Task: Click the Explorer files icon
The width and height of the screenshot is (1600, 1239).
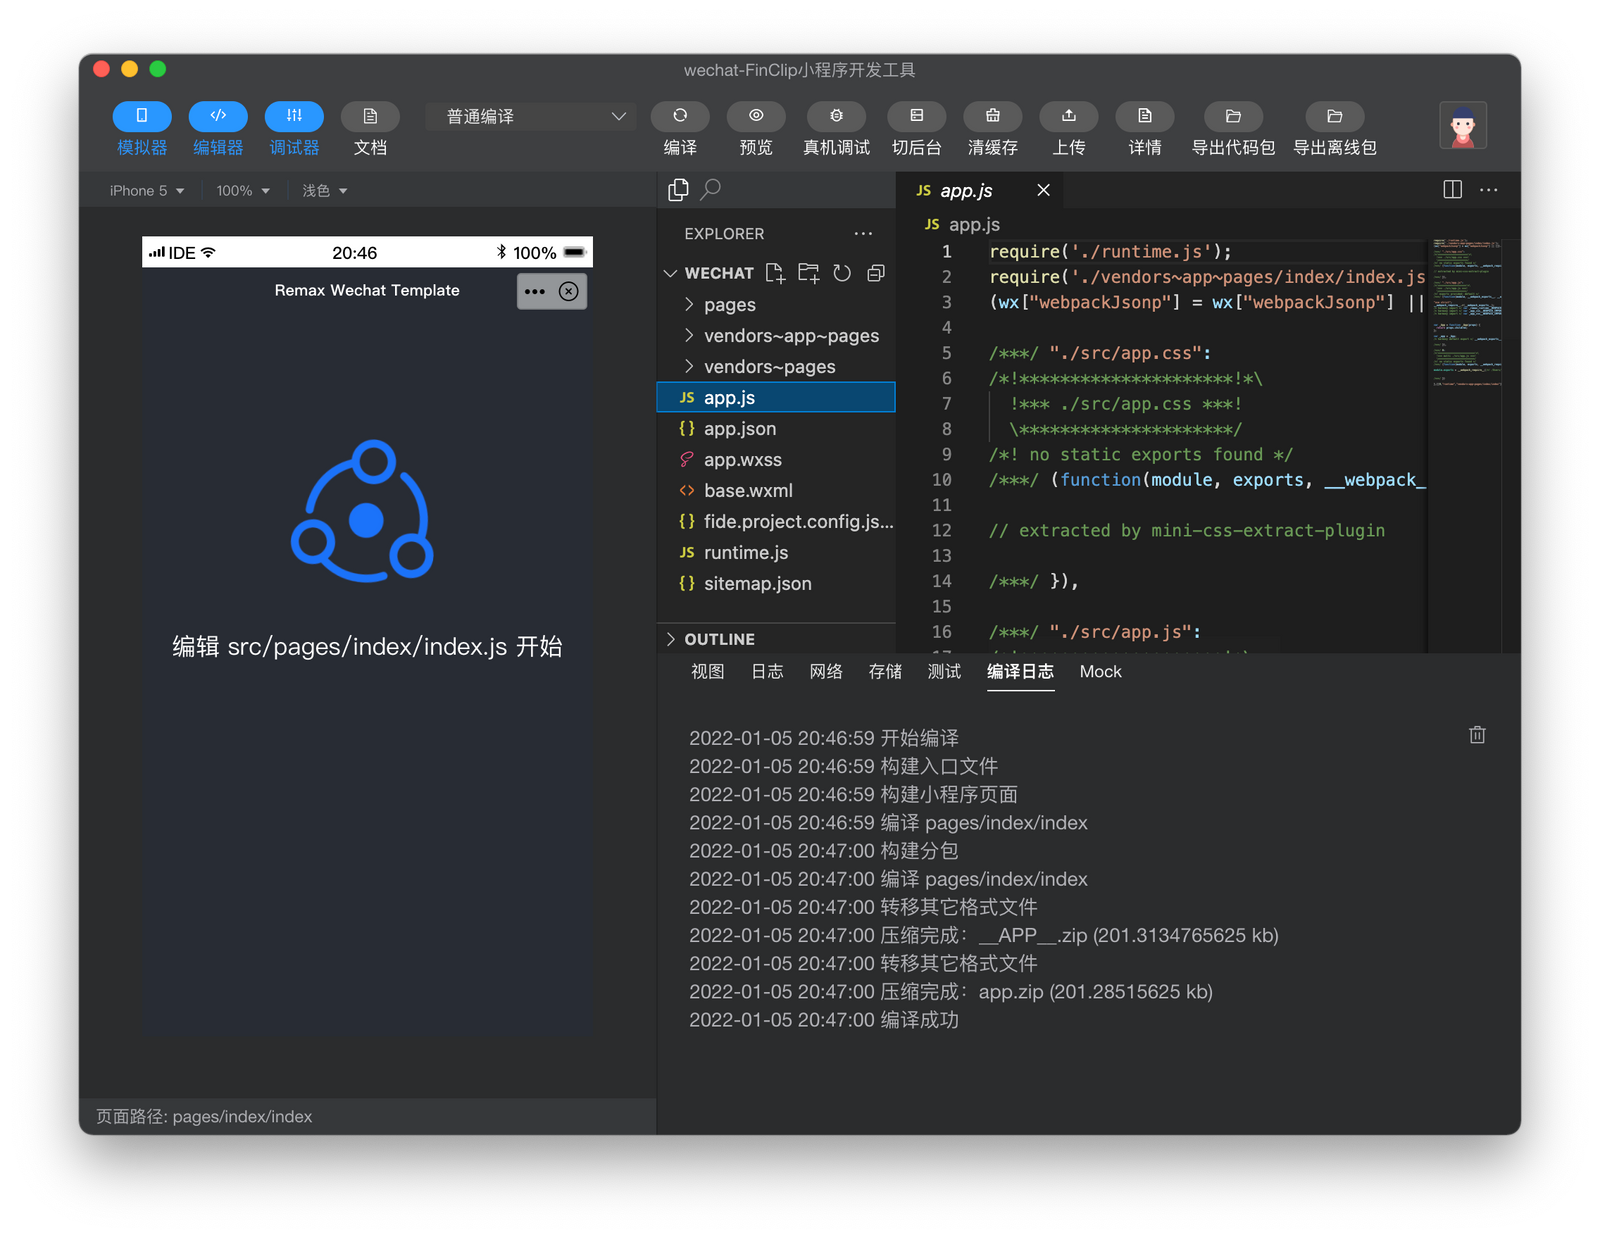Action: [x=678, y=189]
